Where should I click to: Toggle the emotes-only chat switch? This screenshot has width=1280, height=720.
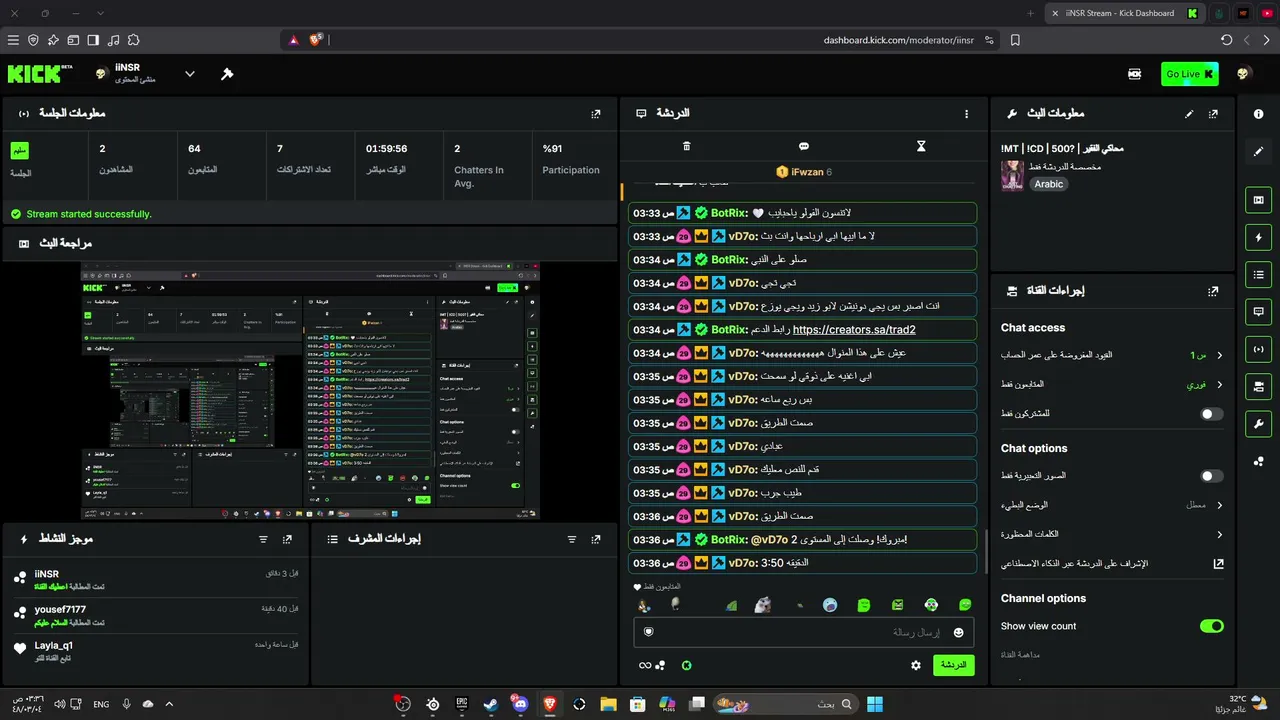1211,476
